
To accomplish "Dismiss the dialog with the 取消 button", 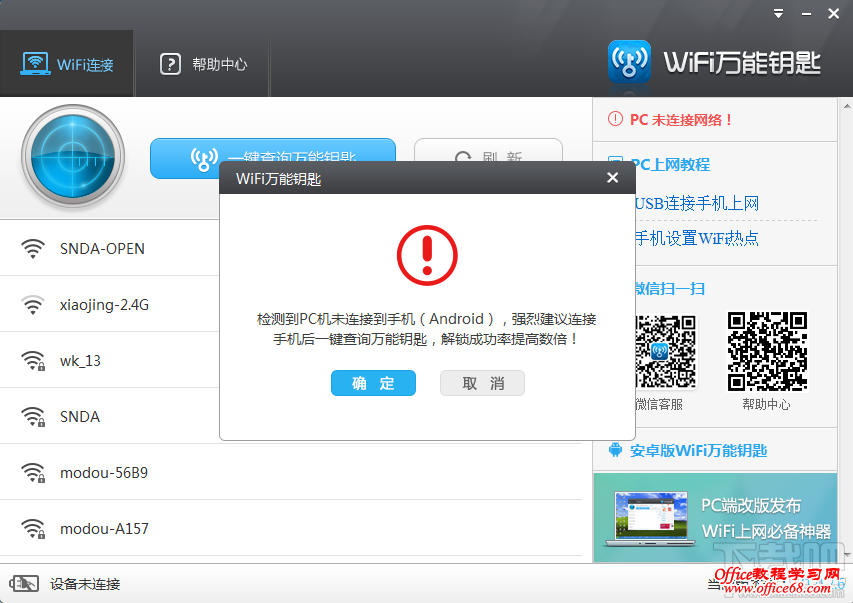I will pos(482,383).
